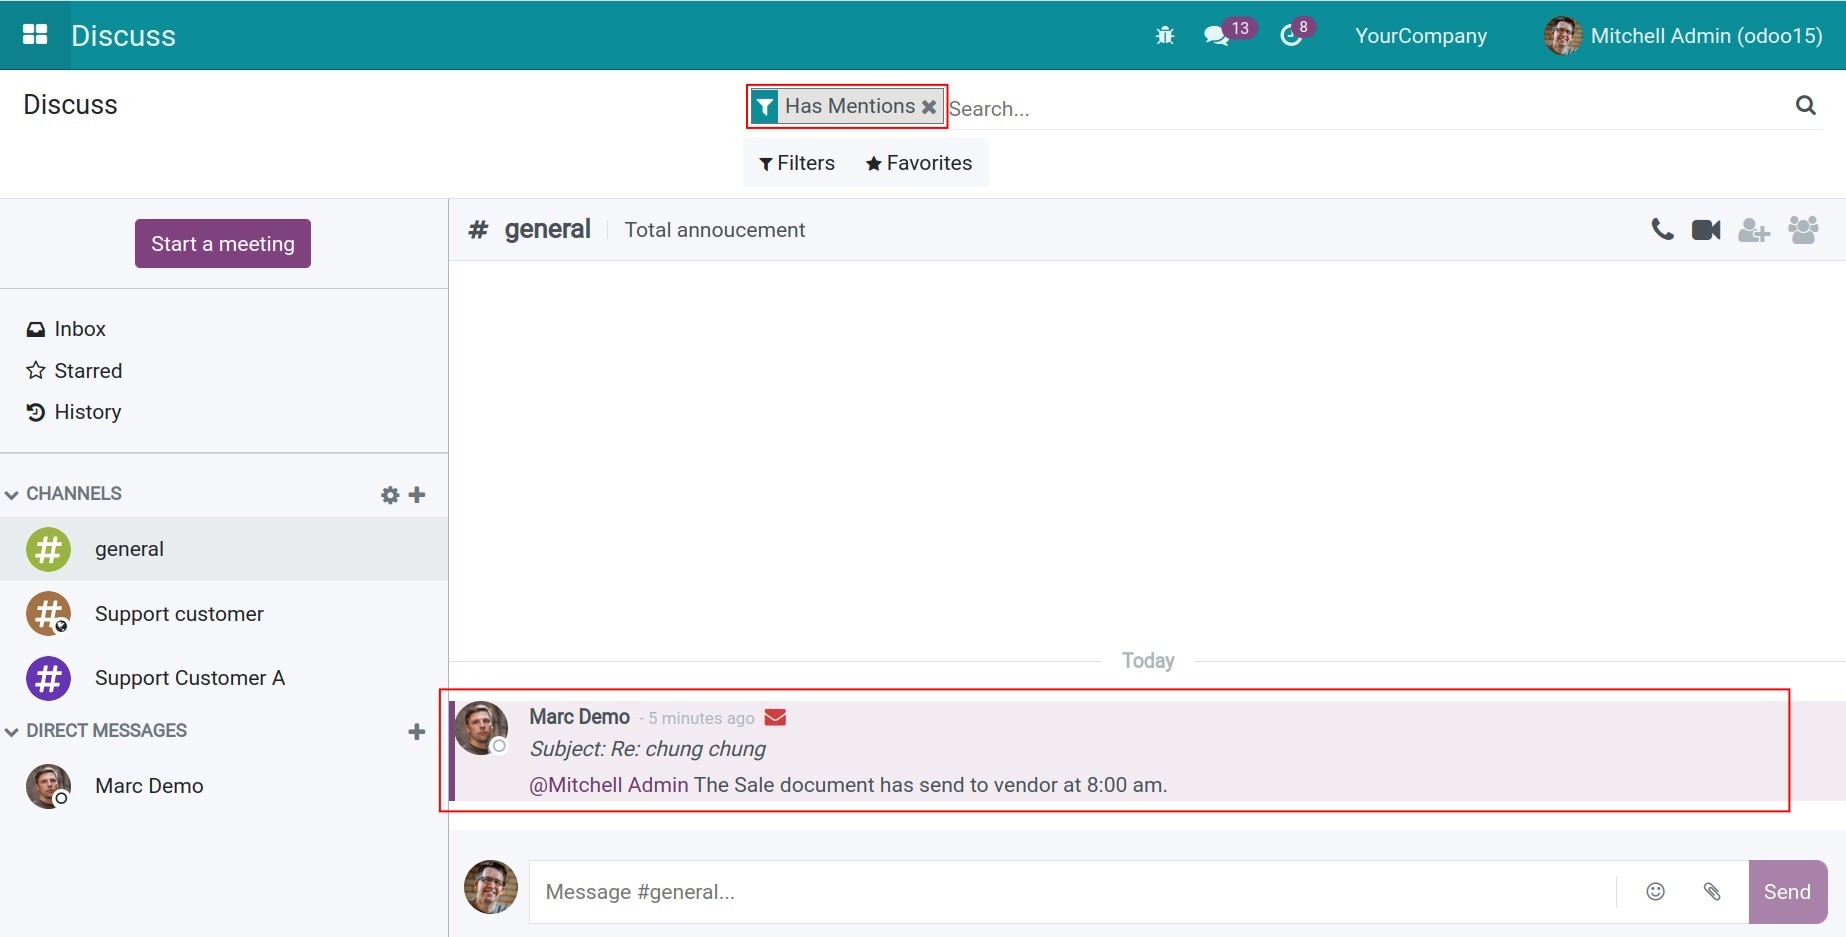Open activities clock icon with 8 badge
1846x937 pixels.
coord(1291,36)
